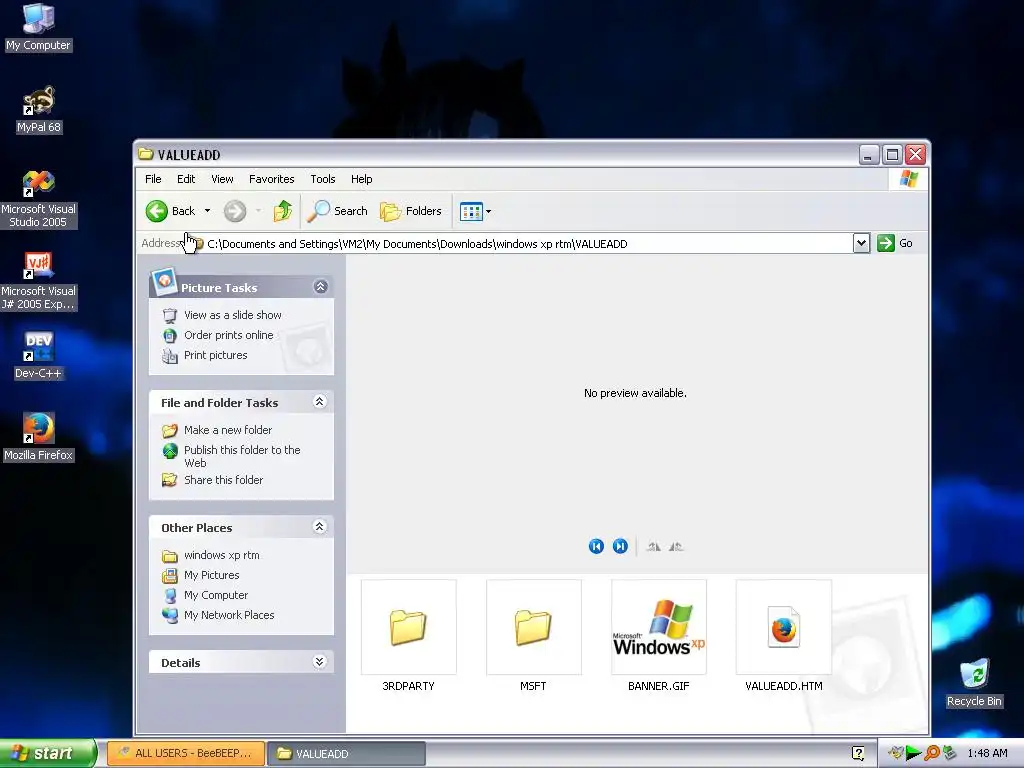The height and width of the screenshot is (768, 1024).
Task: Select Microsoft Visual Studio 2005 desktop icon
Action: [39, 199]
